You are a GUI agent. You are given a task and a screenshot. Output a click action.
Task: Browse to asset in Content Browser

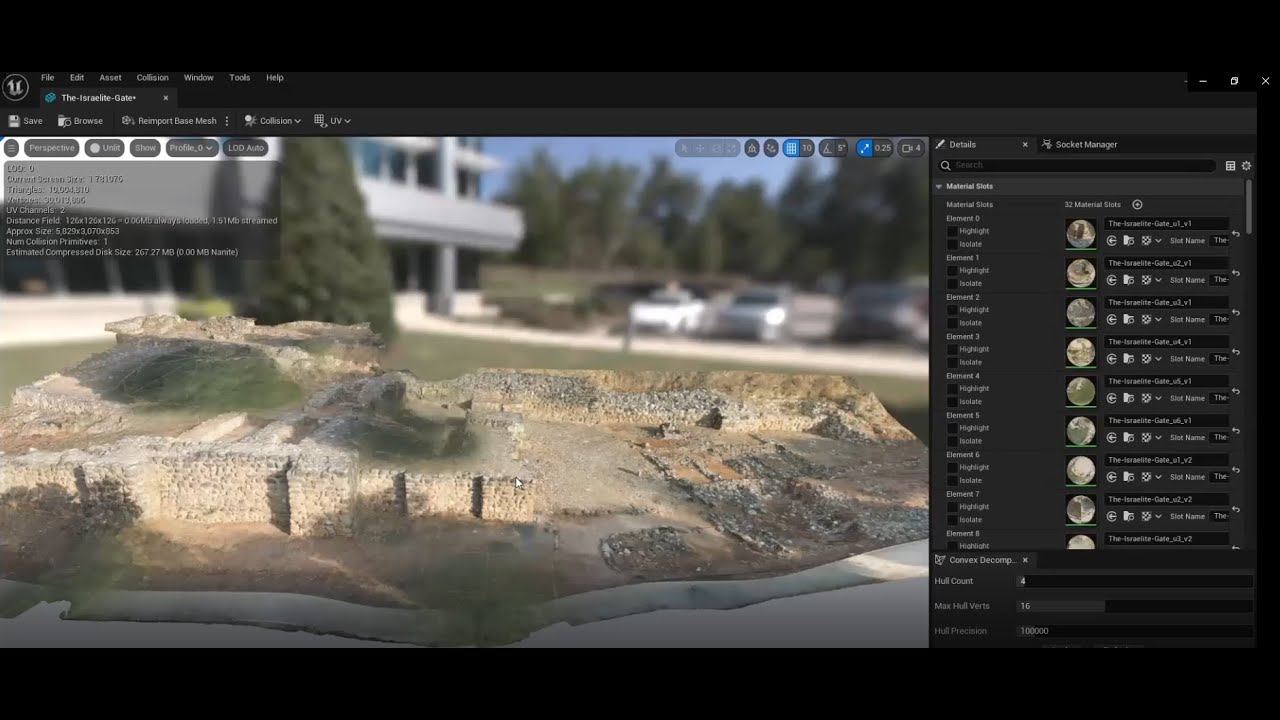click(81, 121)
